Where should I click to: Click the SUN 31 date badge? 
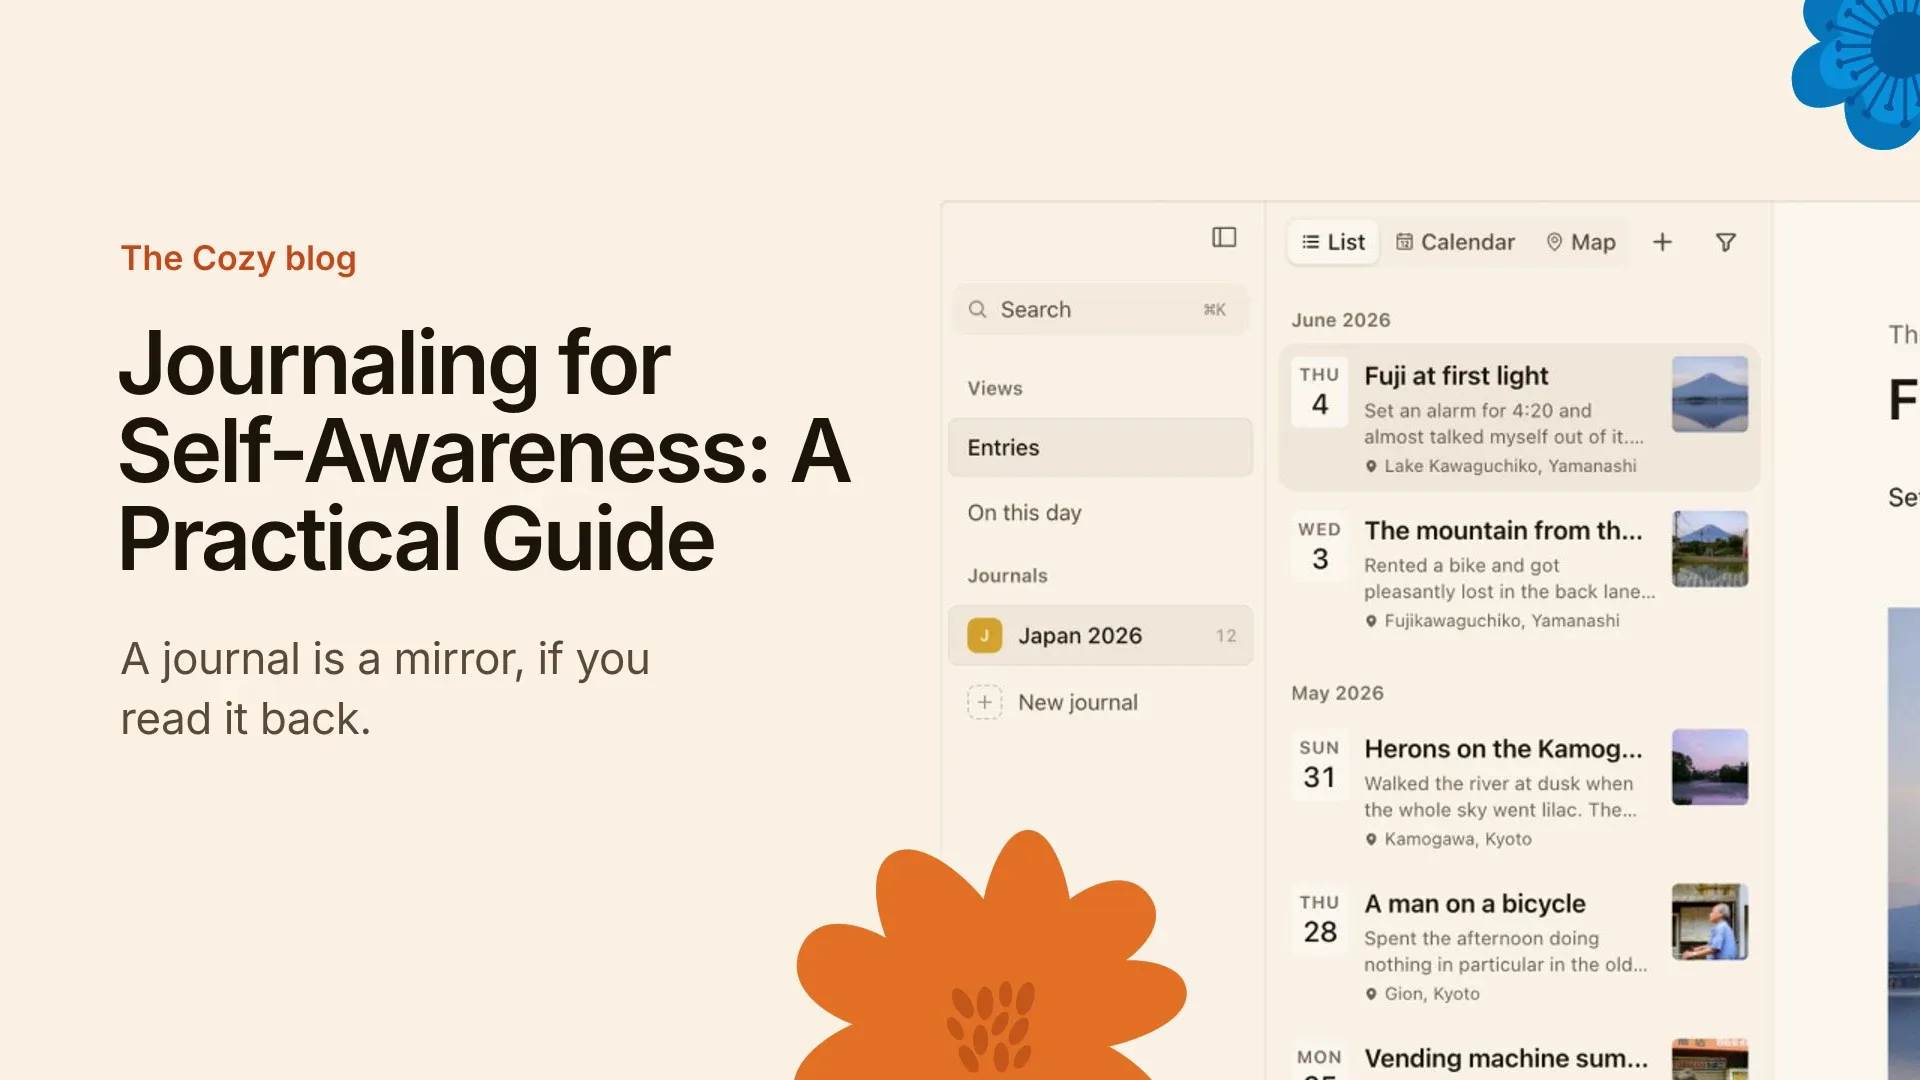tap(1320, 765)
